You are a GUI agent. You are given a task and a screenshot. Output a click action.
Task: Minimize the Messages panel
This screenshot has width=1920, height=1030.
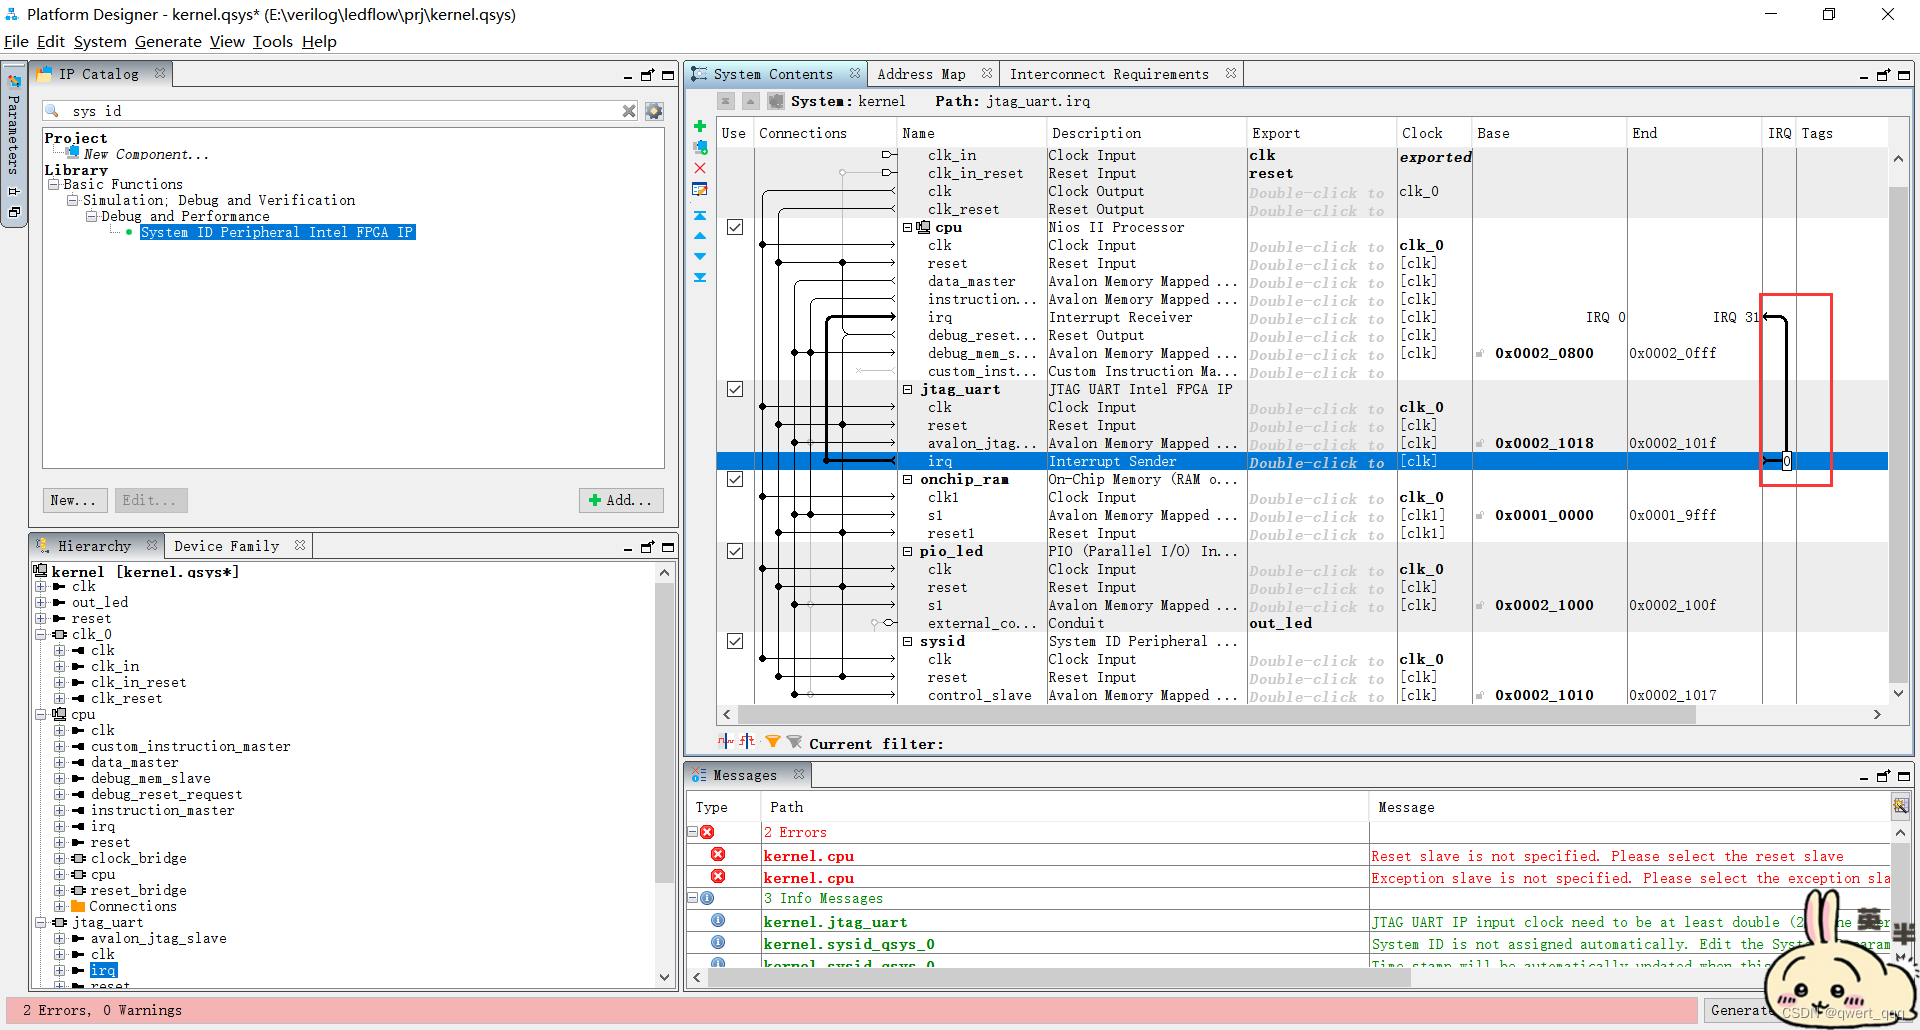pos(1864,777)
